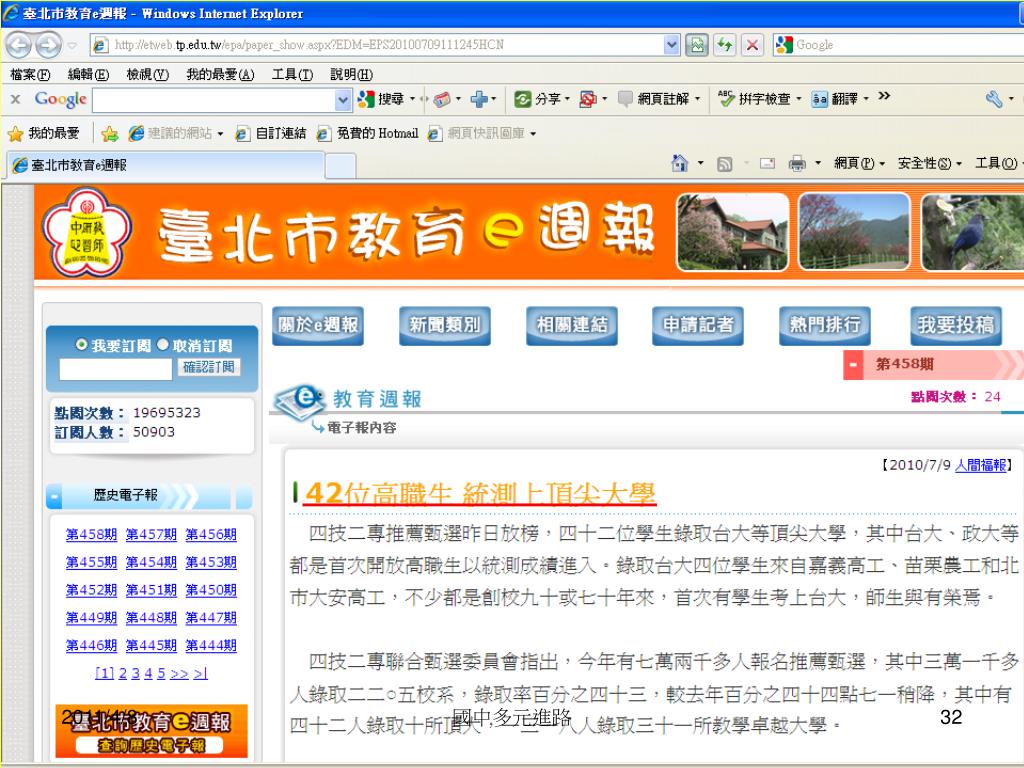
Task: Open the 第450期 history link
Action: coord(211,590)
